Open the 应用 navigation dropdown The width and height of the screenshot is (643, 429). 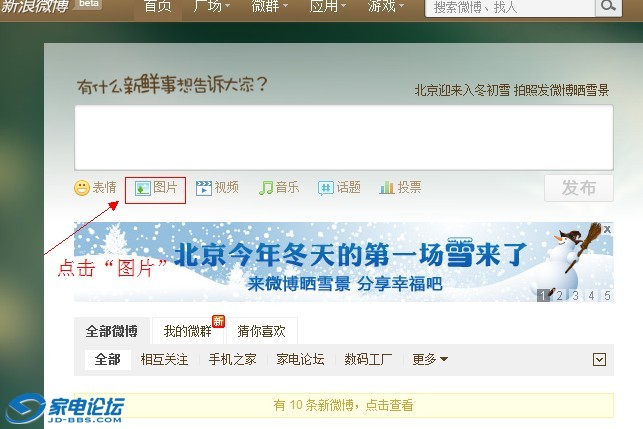328,7
